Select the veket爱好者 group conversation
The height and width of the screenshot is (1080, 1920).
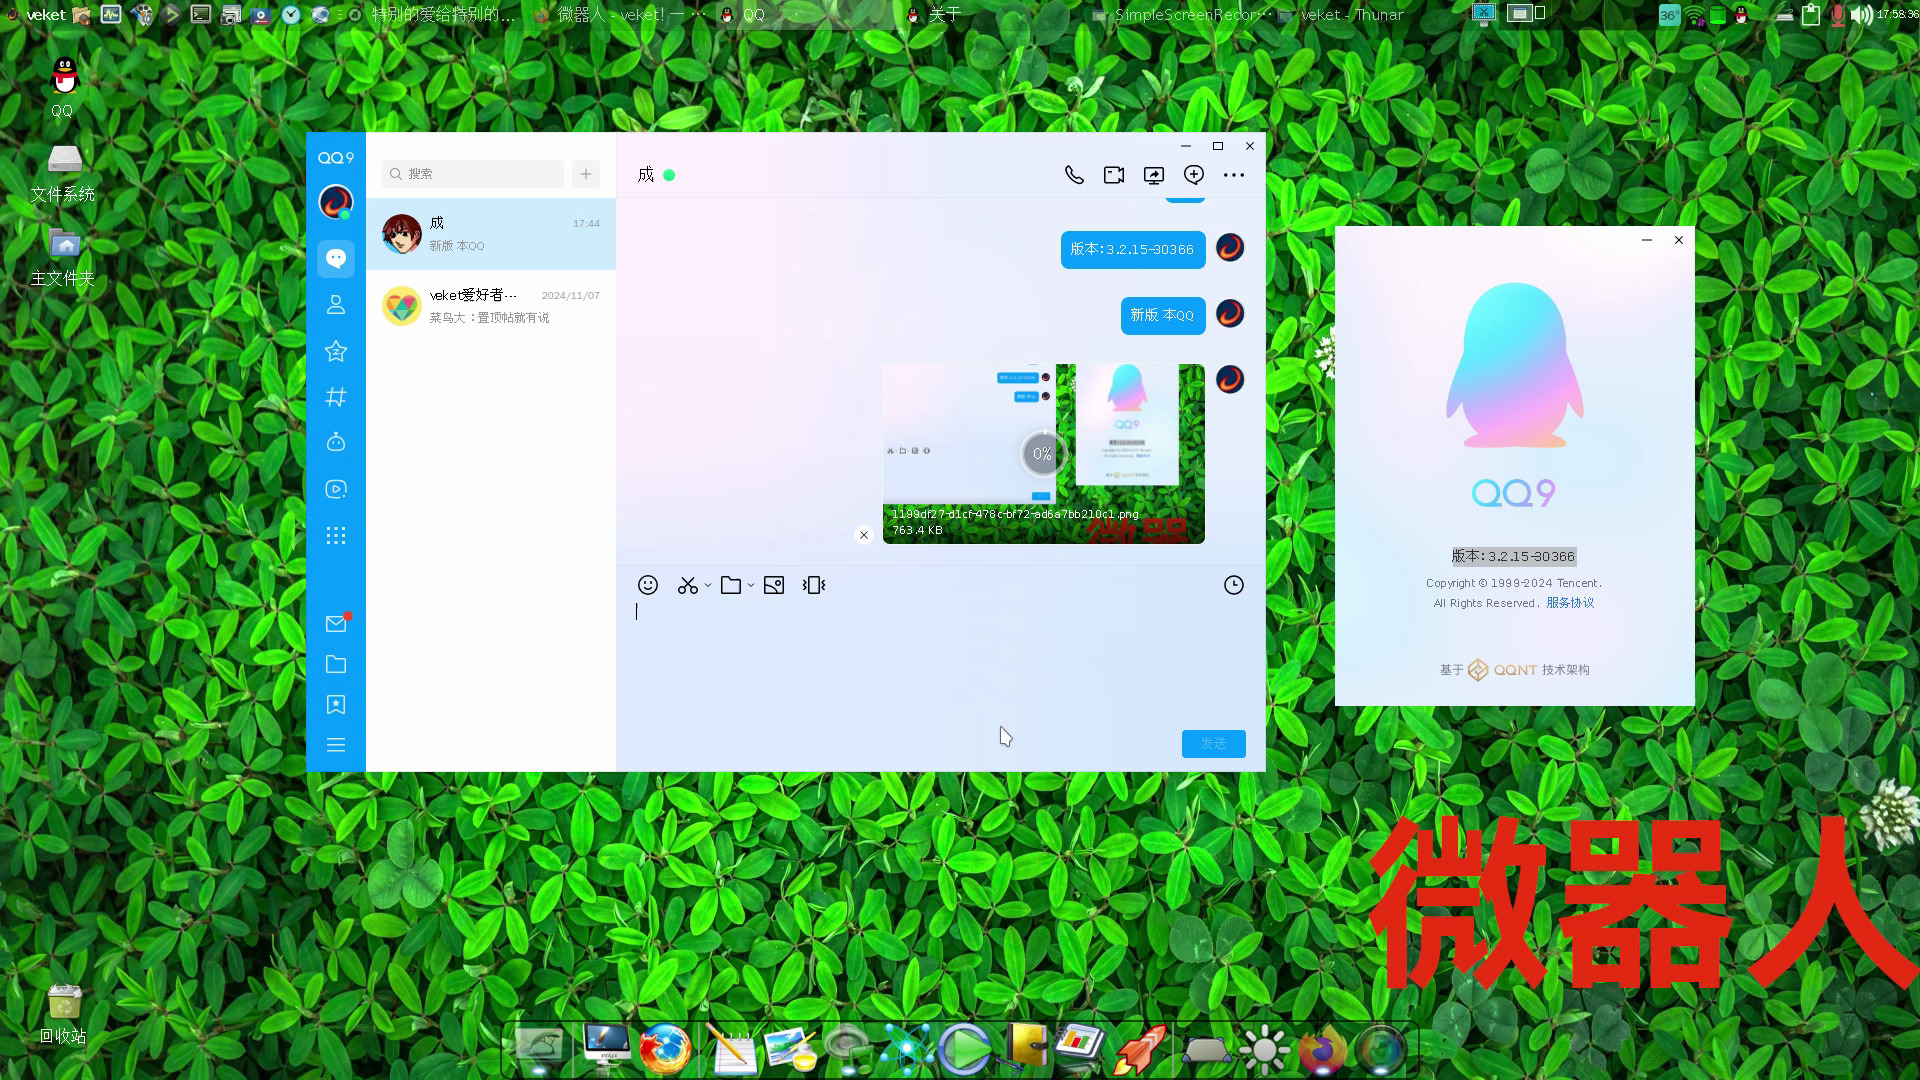(x=491, y=306)
